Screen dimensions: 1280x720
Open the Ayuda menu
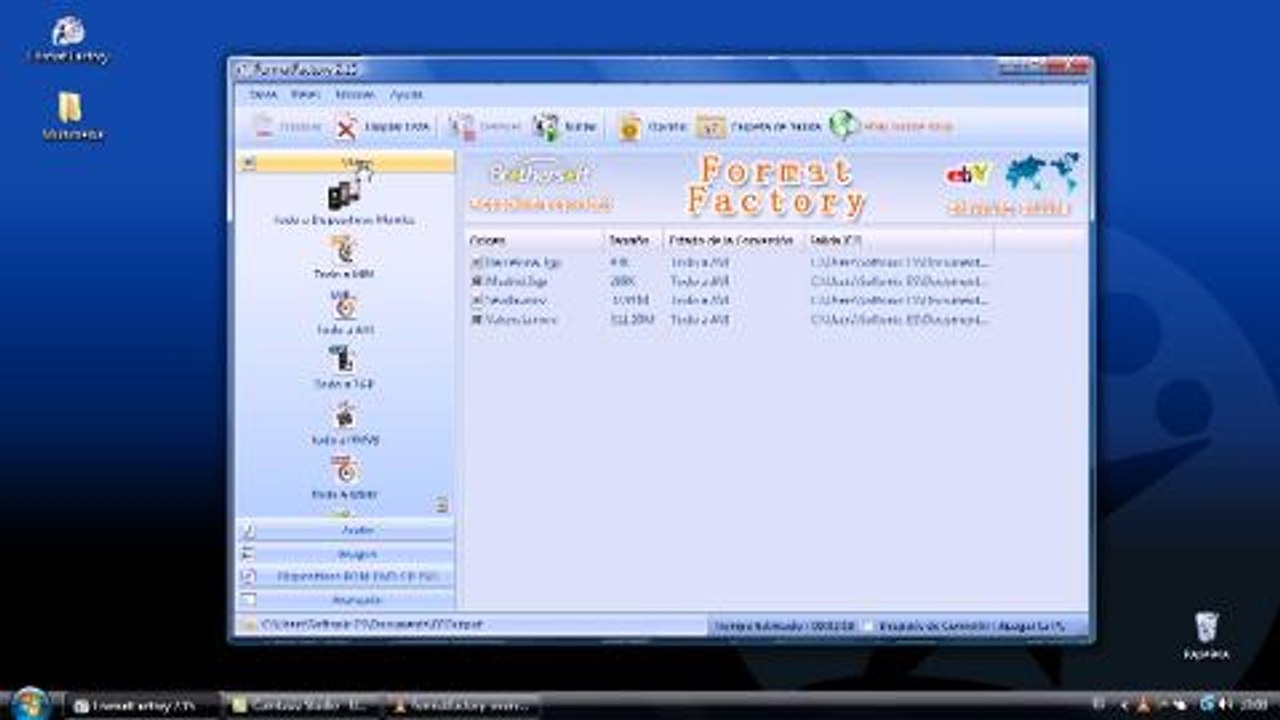(406, 95)
